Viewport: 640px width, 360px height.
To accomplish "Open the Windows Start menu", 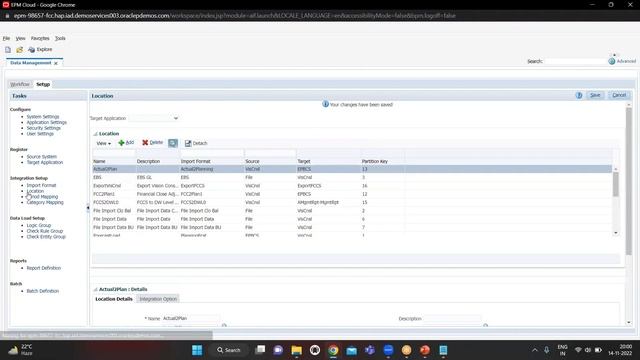I will tap(197, 350).
